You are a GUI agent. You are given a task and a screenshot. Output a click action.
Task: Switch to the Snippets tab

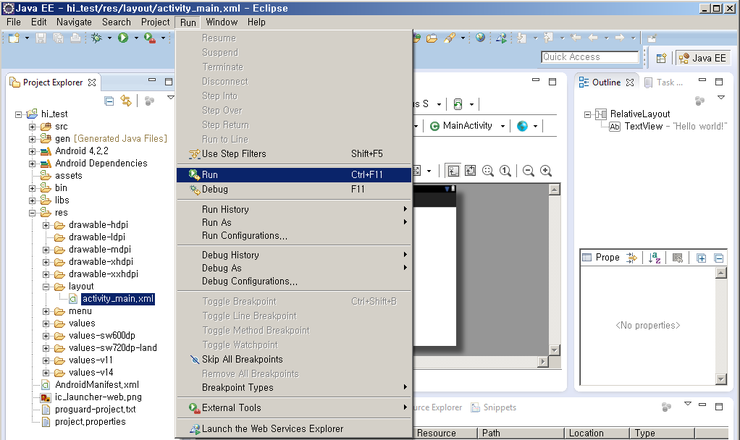click(x=494, y=407)
